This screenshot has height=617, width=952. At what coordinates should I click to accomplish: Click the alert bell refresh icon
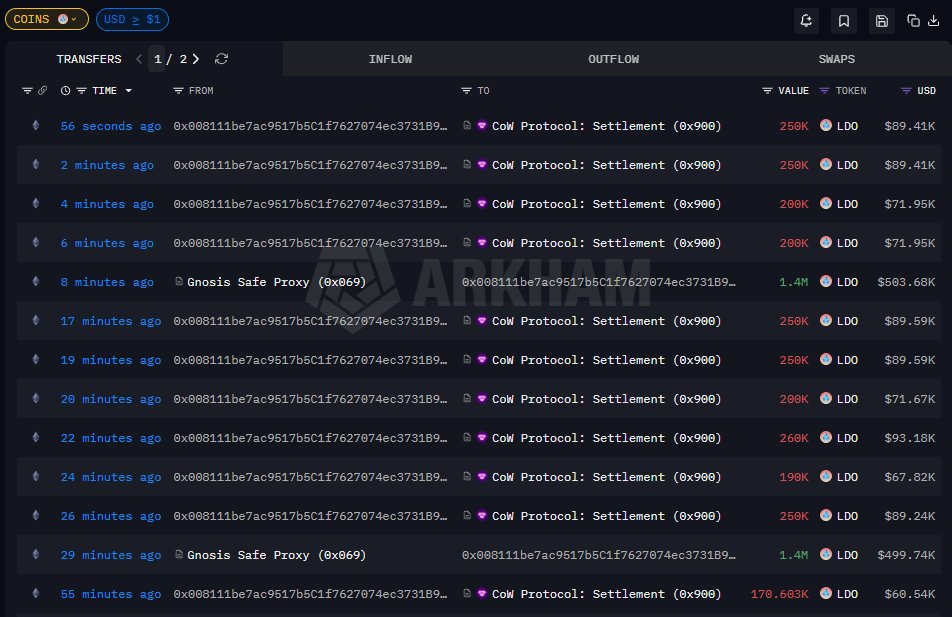(x=806, y=21)
